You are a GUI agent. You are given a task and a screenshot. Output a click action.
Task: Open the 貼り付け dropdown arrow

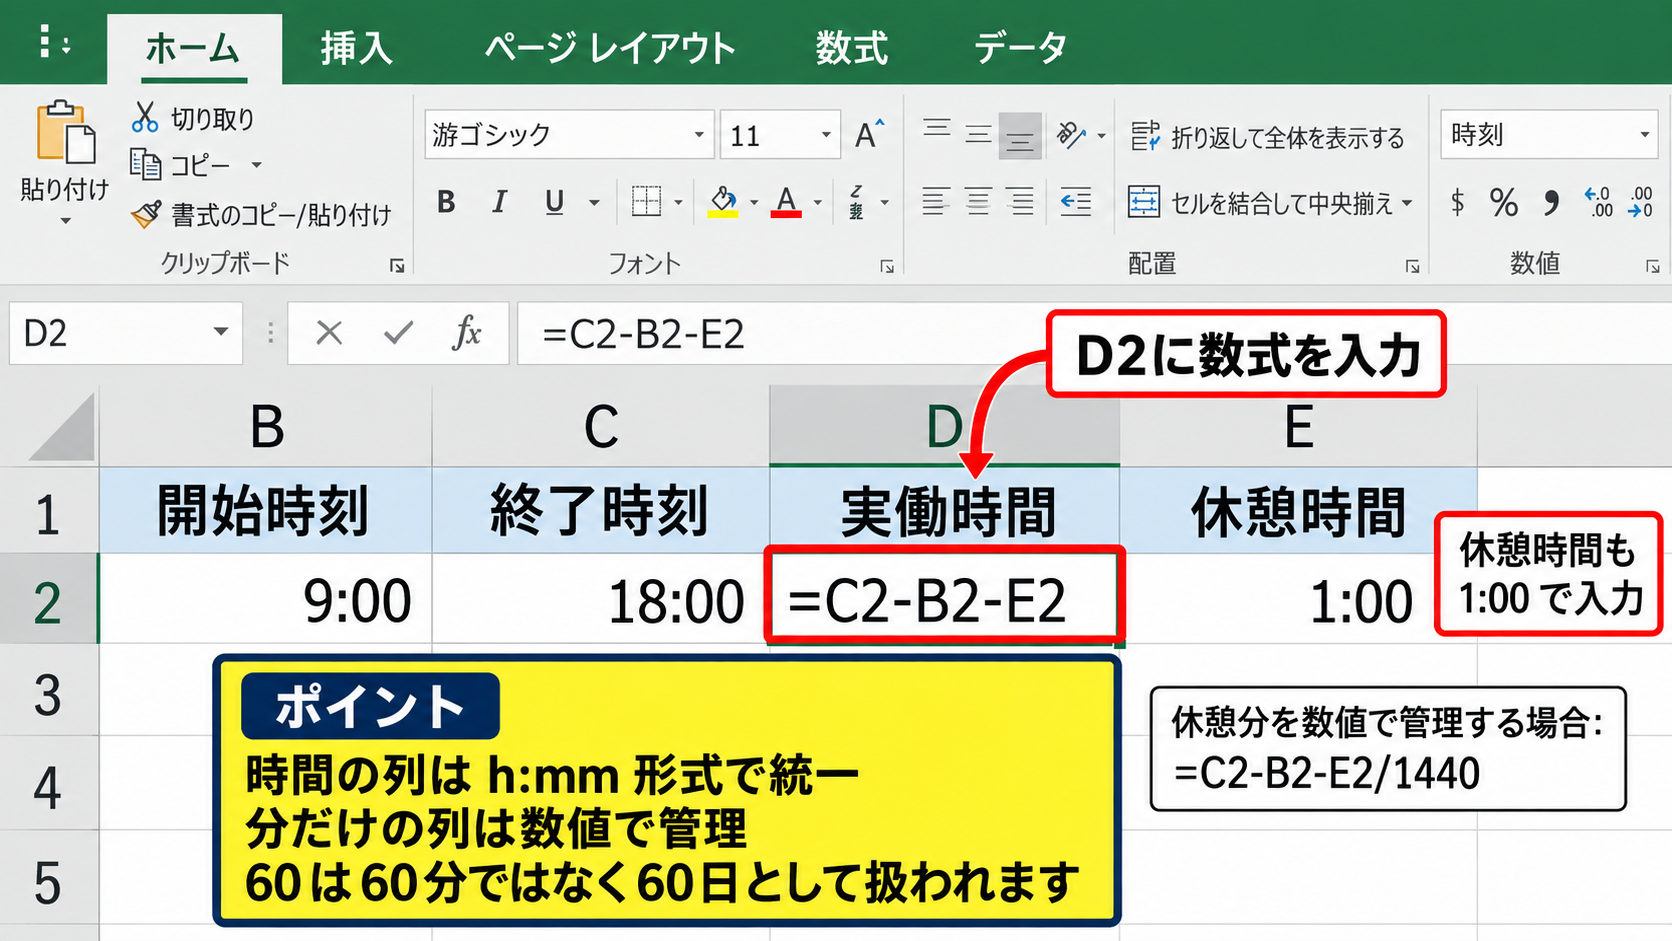pyautogui.click(x=66, y=222)
